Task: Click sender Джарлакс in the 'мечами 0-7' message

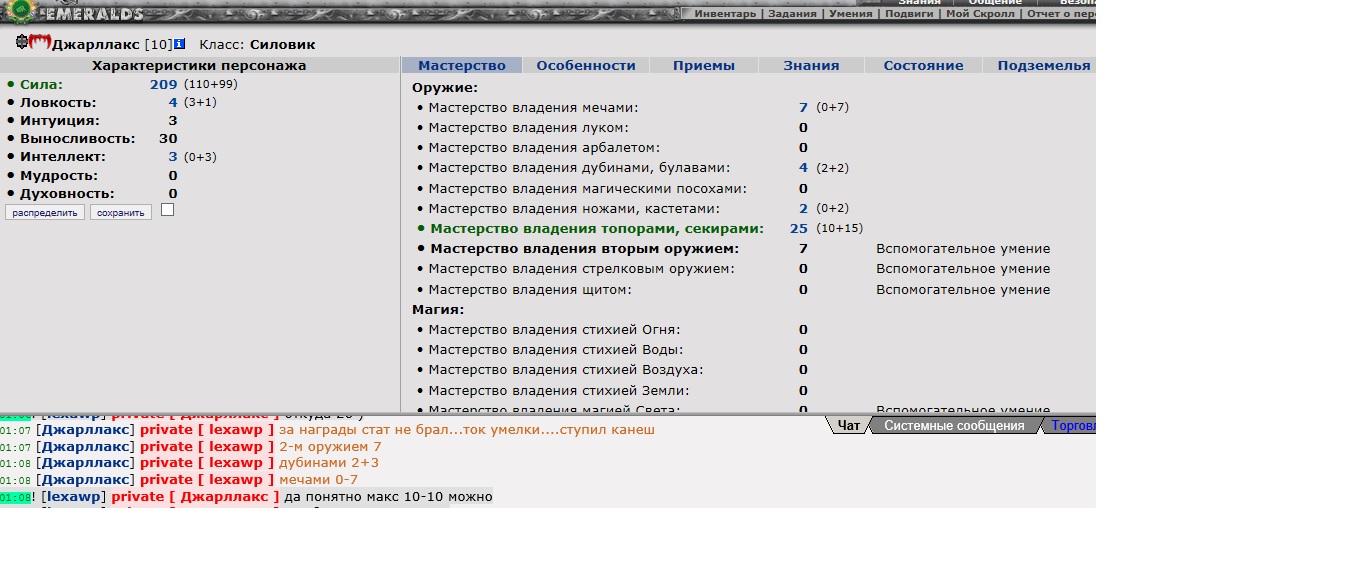Action: [x=85, y=479]
